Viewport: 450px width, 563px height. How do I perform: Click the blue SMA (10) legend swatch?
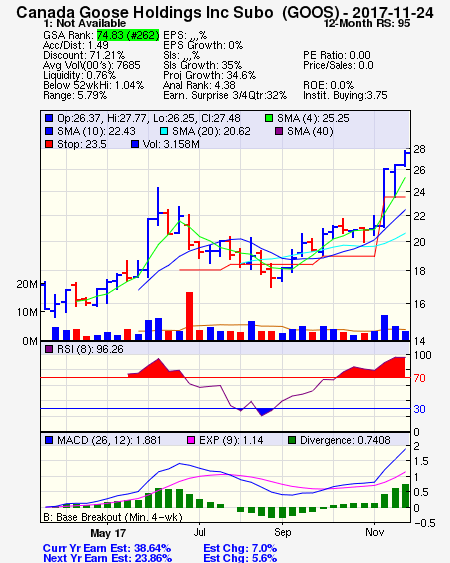(49, 131)
